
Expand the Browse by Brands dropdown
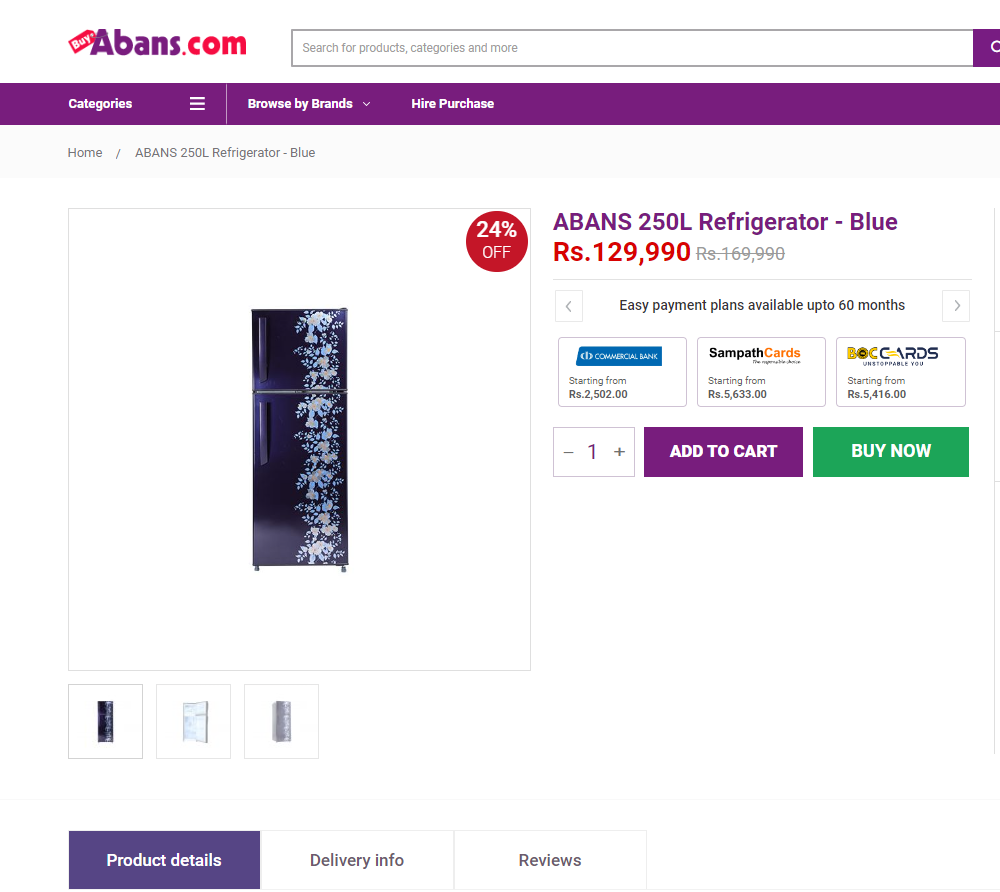[309, 103]
